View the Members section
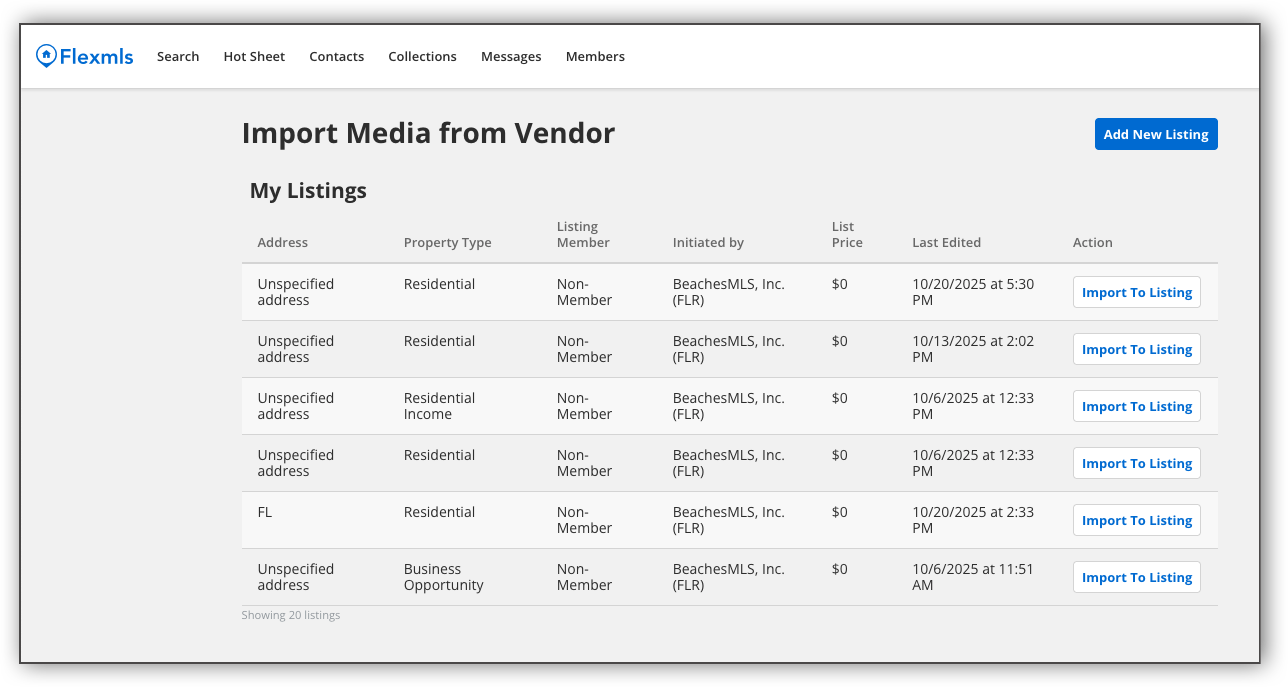Screen dimensions: 1288x687 pos(595,56)
